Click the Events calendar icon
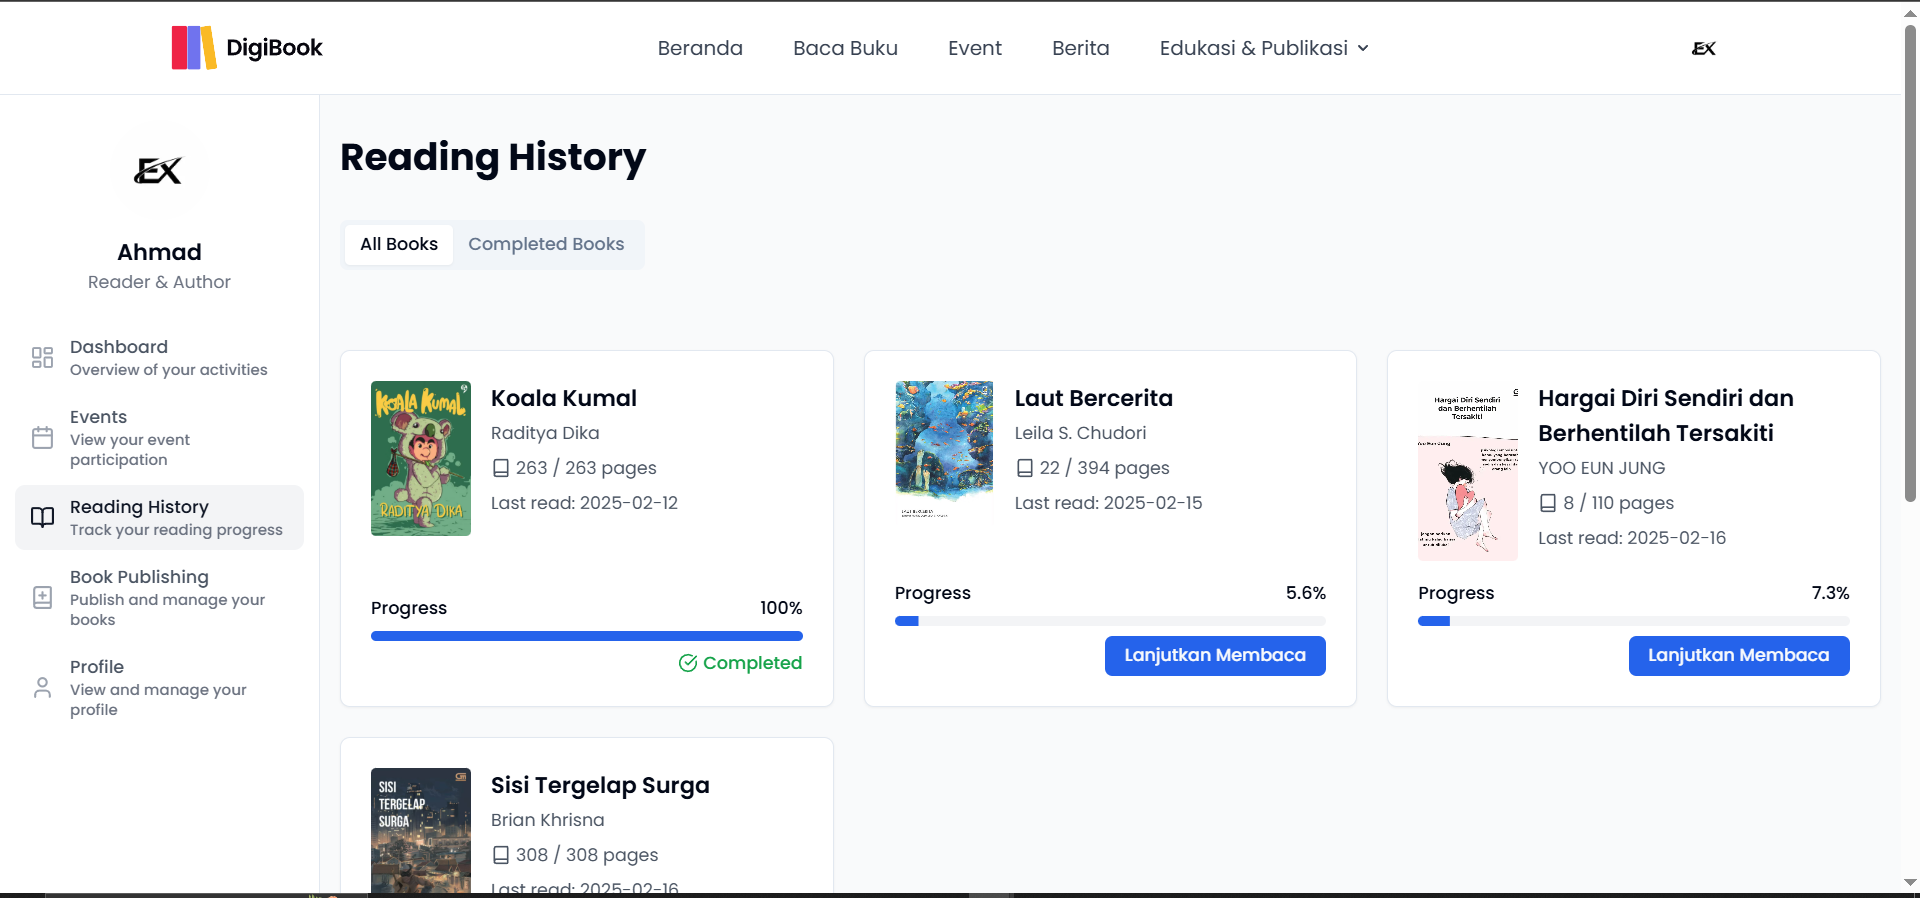Image resolution: width=1920 pixels, height=898 pixels. 42,437
